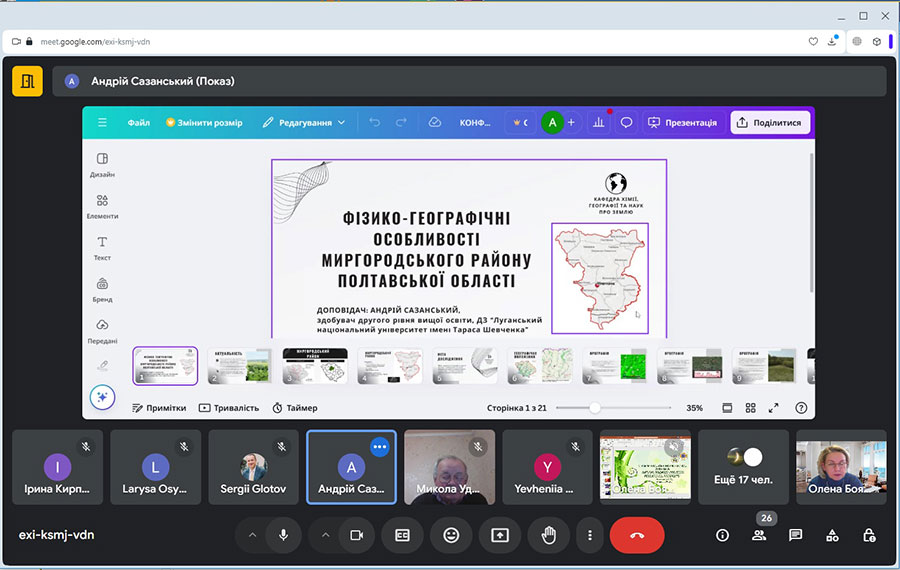
Task: Raise your hand in the meeting
Action: point(548,535)
